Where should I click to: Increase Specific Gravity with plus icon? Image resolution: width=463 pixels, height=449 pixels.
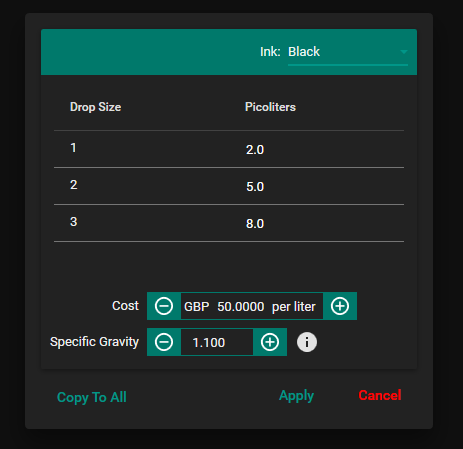click(270, 342)
